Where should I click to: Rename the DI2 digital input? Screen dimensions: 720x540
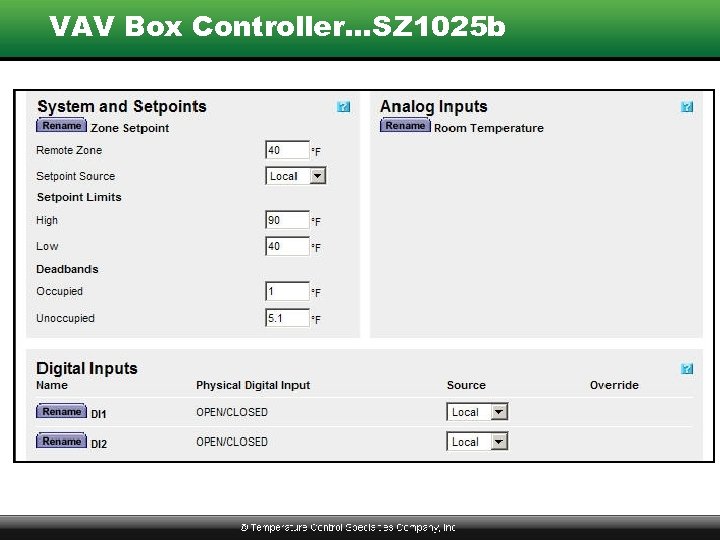tap(62, 441)
